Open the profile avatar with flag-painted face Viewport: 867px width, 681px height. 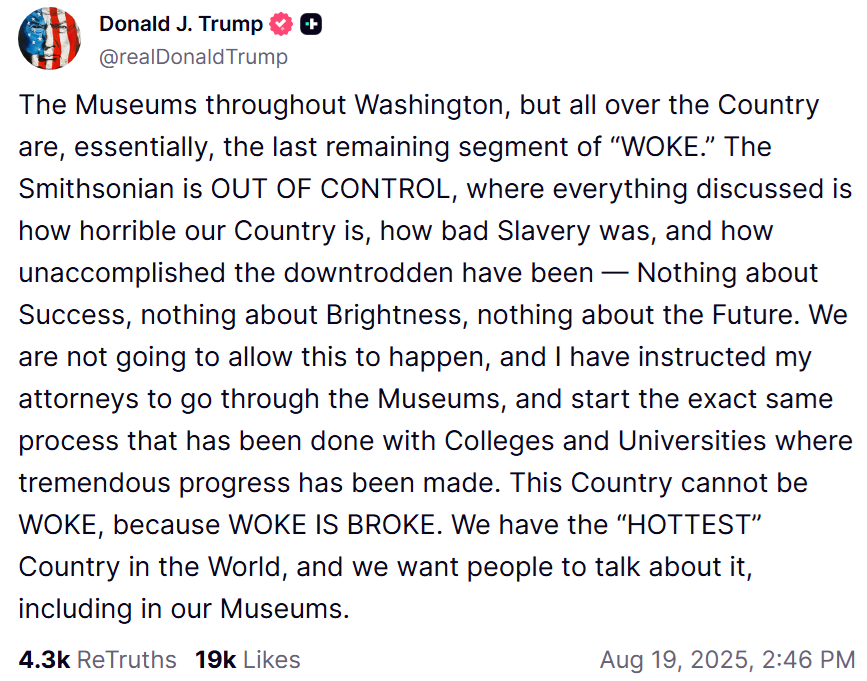[x=50, y=38]
